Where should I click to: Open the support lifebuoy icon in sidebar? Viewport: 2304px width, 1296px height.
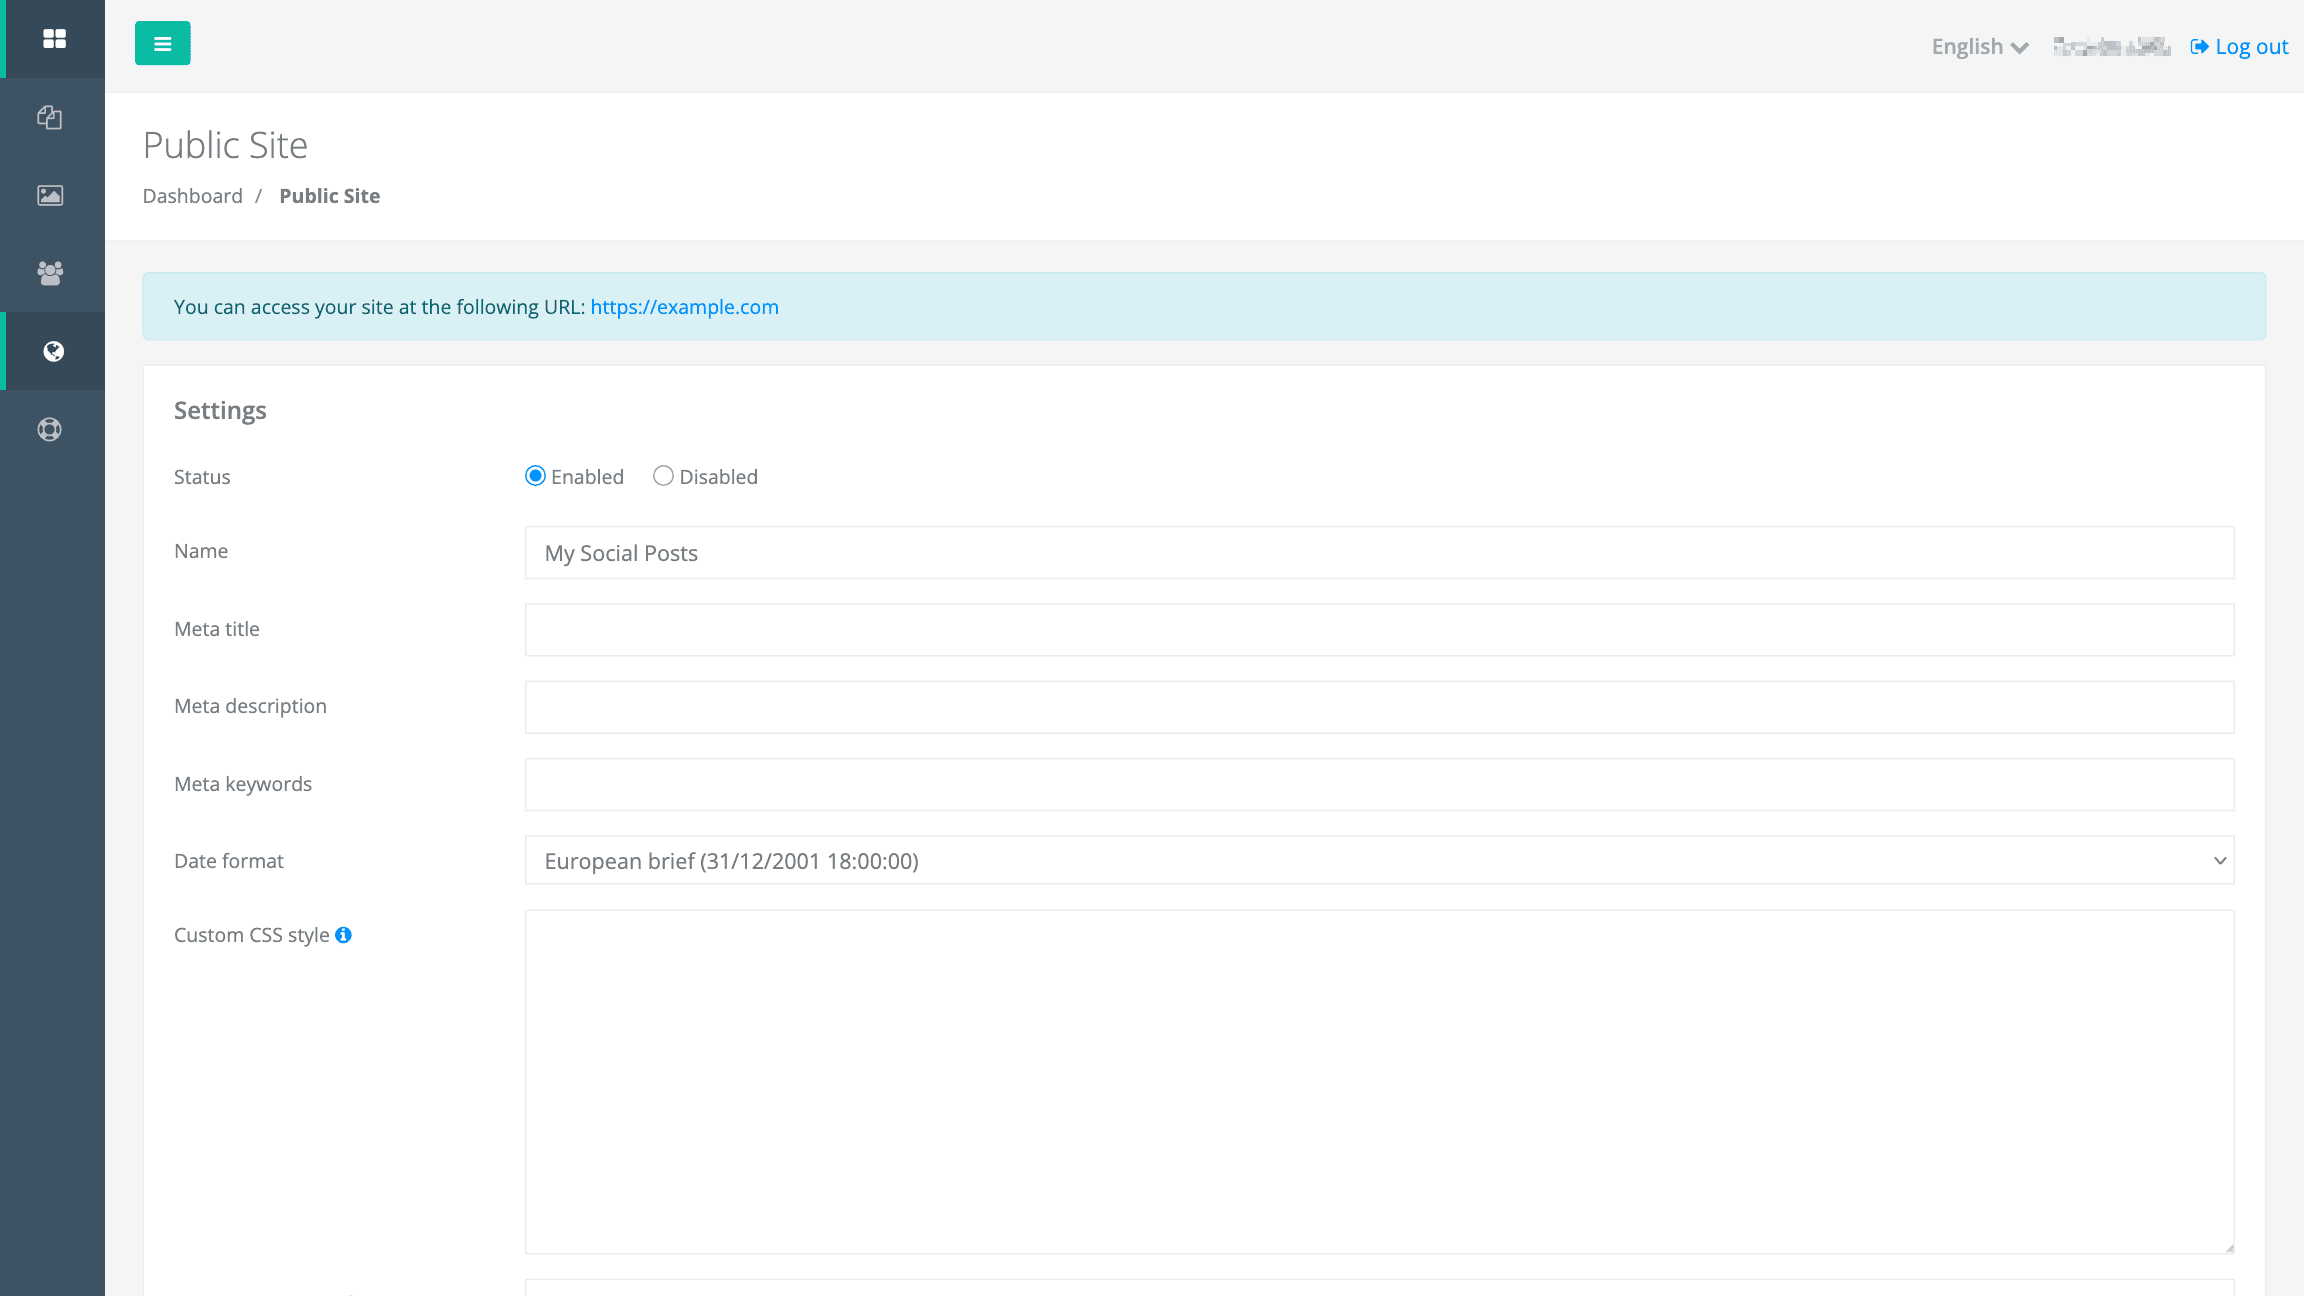tap(50, 429)
